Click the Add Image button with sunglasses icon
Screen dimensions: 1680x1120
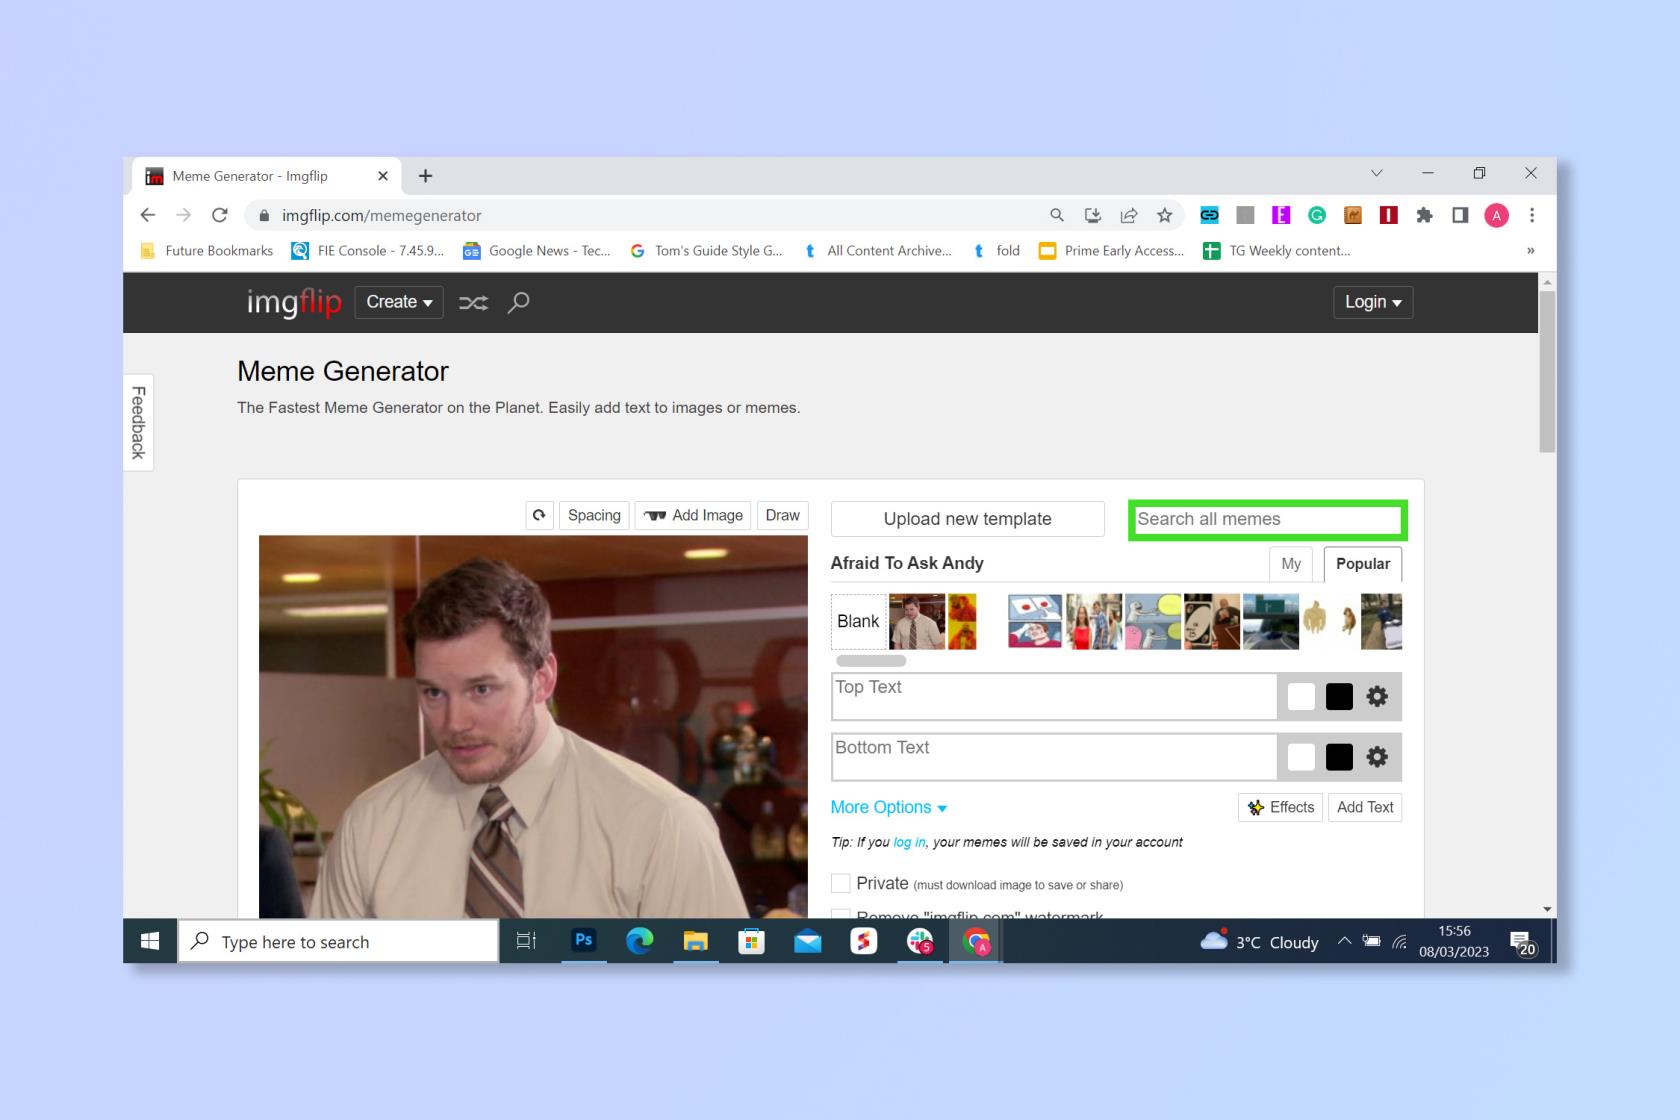(693, 515)
